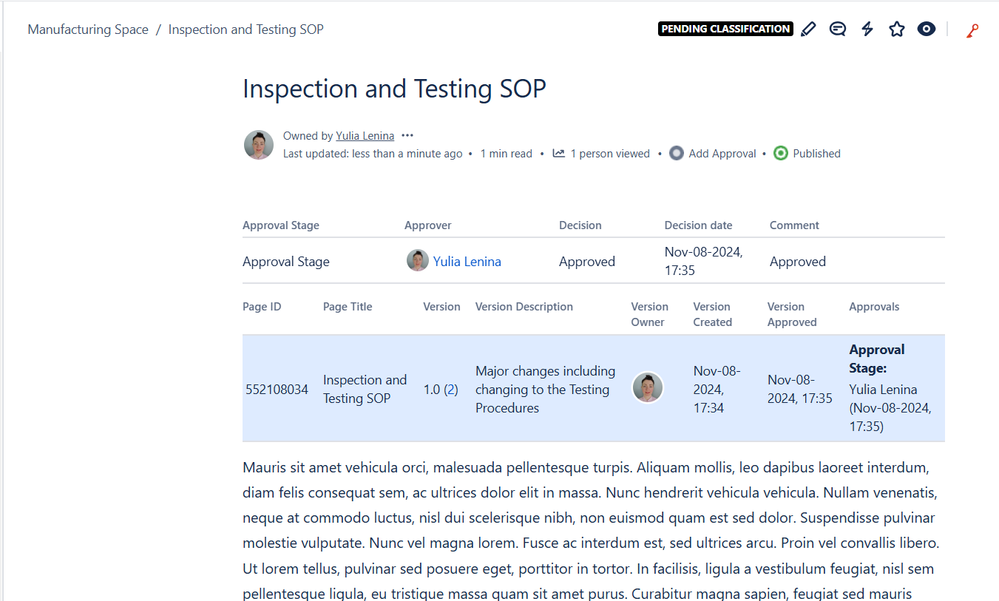The width and height of the screenshot is (999, 601).
Task: Open the version count link (2)
Action: pyautogui.click(x=450, y=389)
